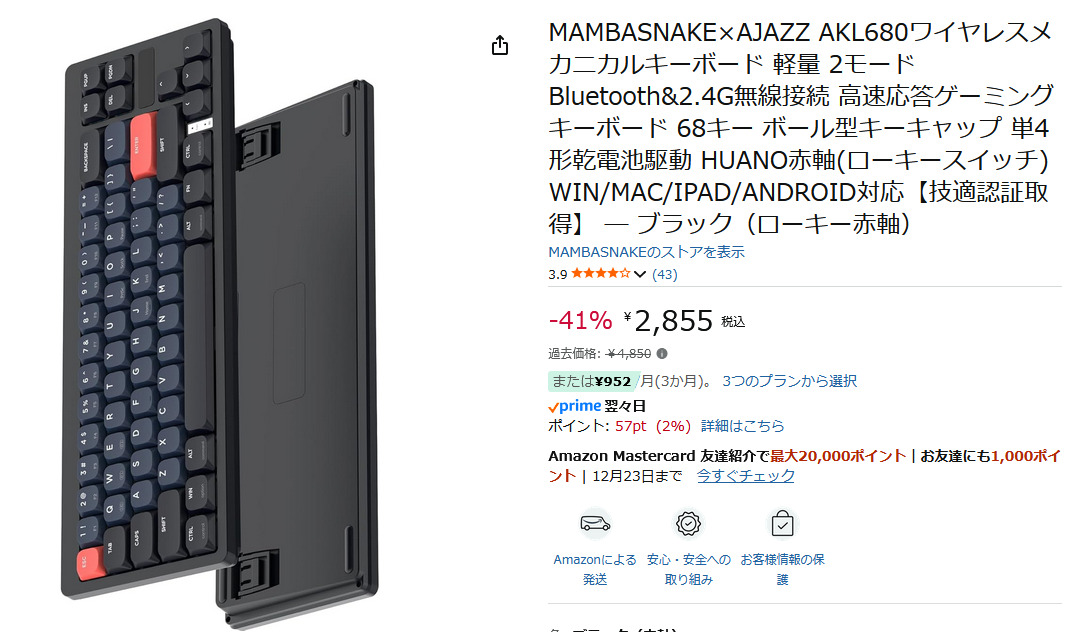This screenshot has height=632, width=1080.
Task: Click the star rating graphic
Action: coord(601,274)
